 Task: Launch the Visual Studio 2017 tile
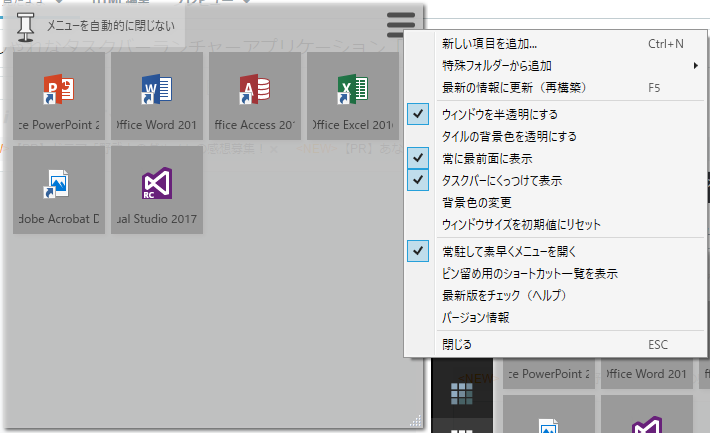point(157,190)
